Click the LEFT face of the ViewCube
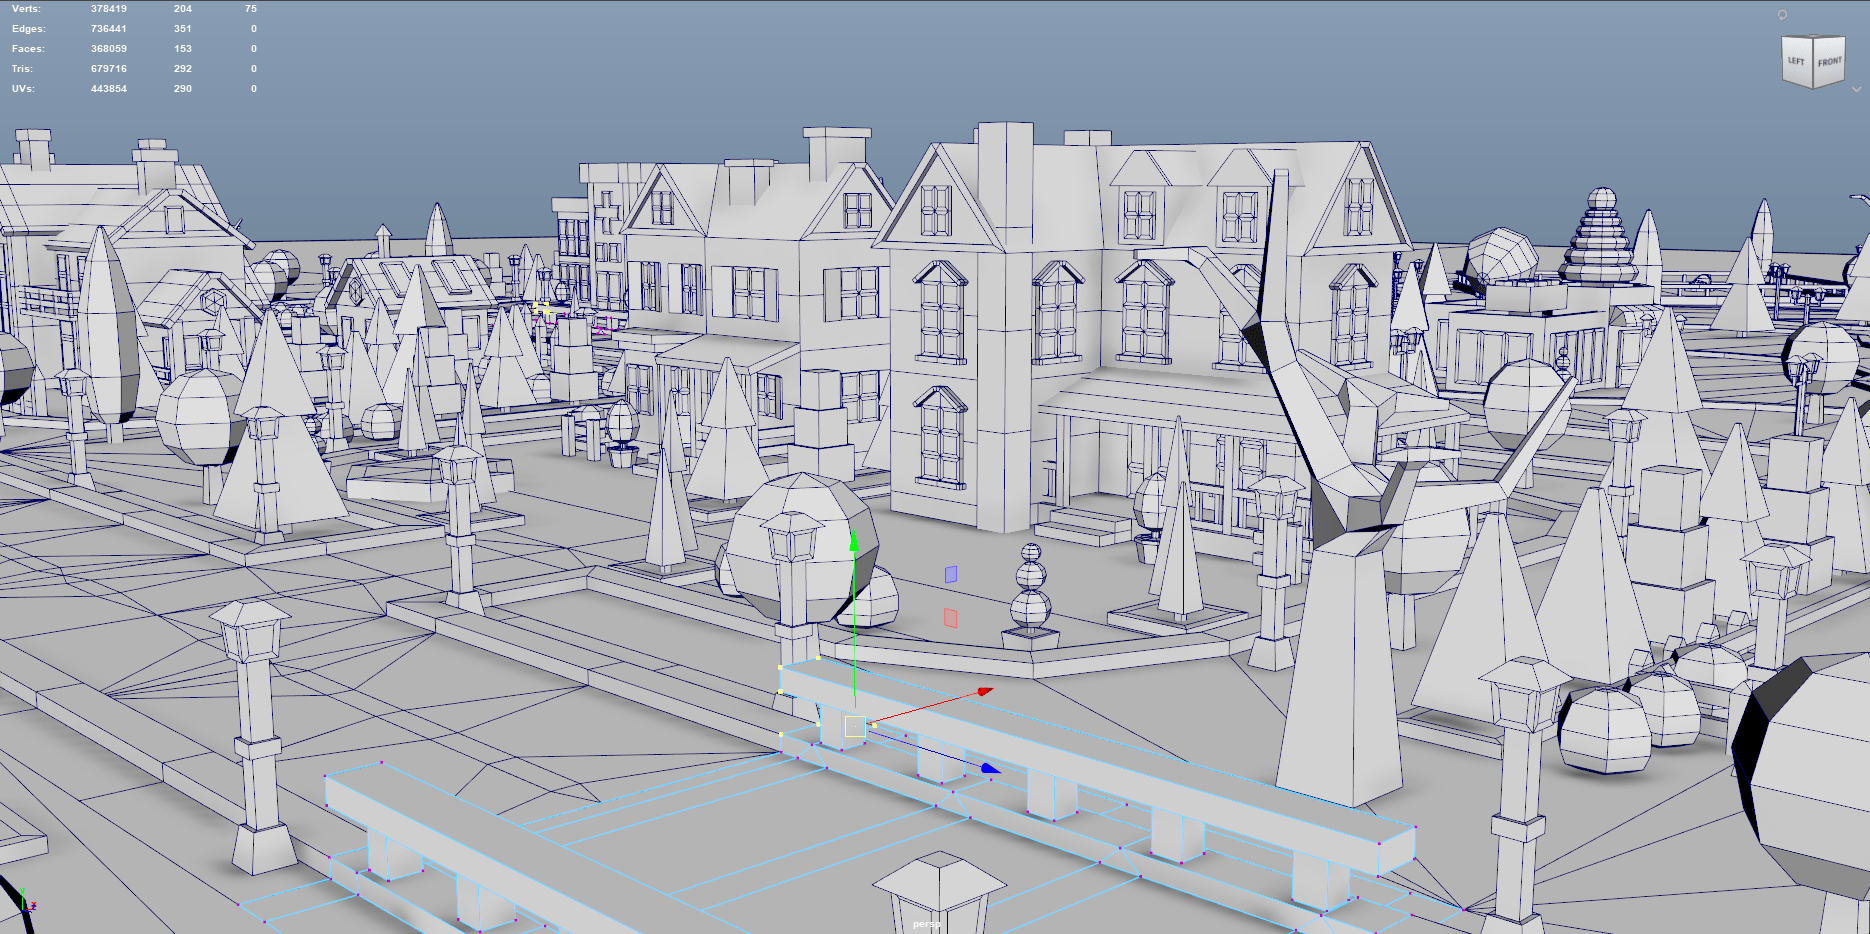1870x934 pixels. coord(1797,62)
